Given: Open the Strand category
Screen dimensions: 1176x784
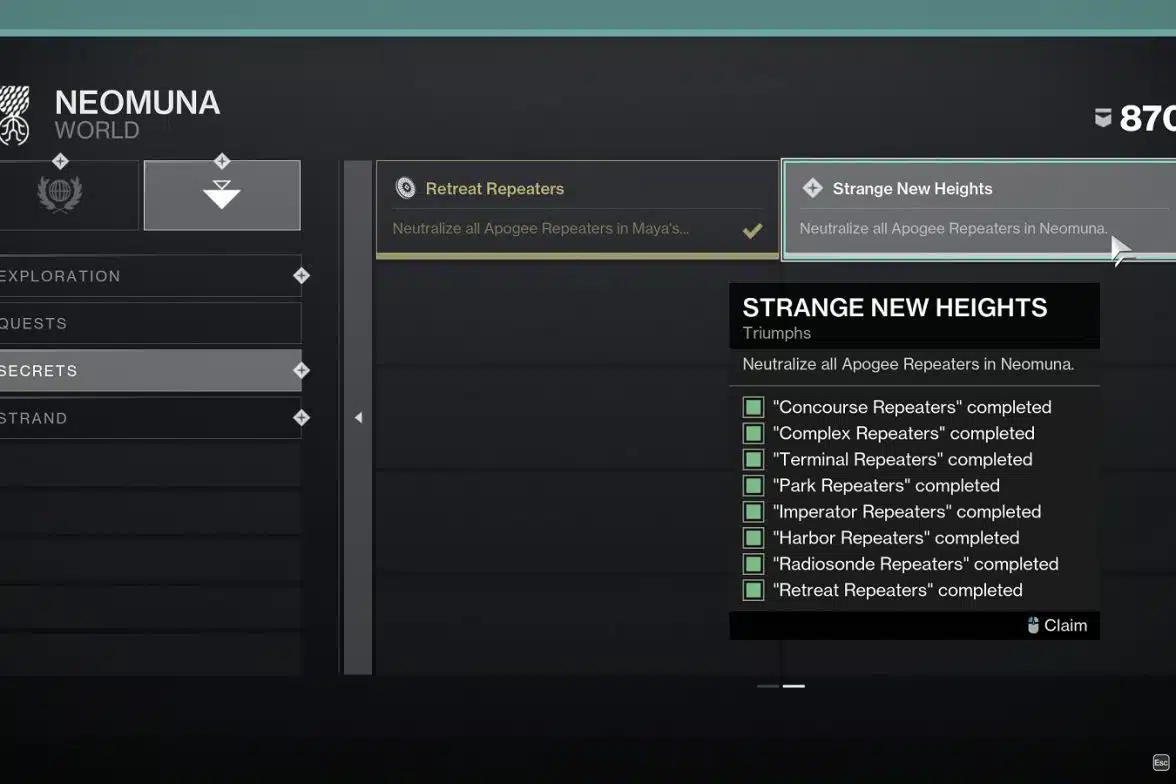Looking at the screenshot, I should (x=150, y=418).
